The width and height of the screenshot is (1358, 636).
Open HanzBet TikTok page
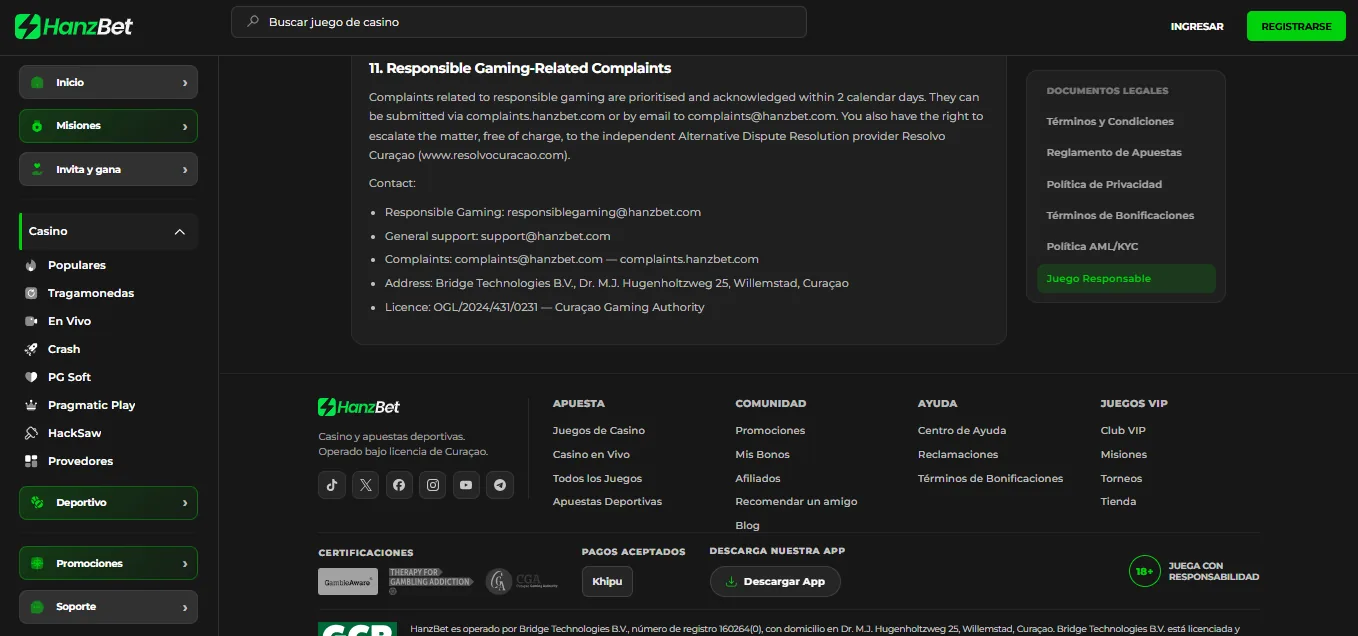tap(332, 485)
